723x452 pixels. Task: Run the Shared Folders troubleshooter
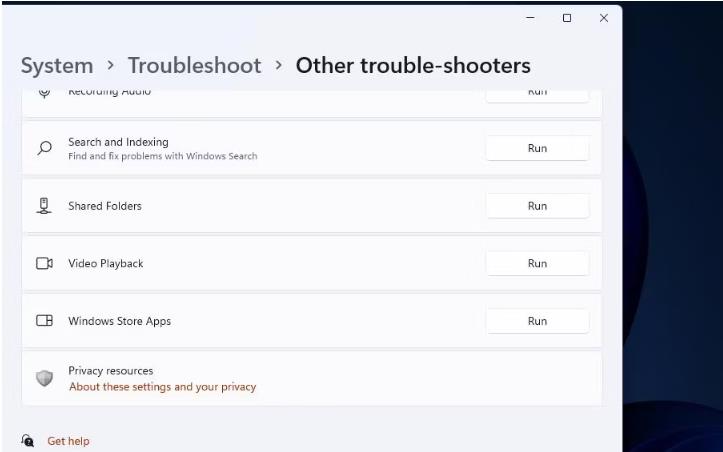(x=537, y=206)
